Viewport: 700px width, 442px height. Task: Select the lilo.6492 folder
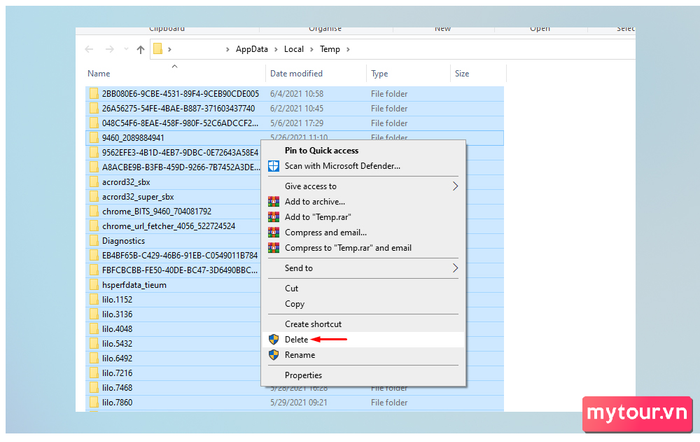(117, 359)
